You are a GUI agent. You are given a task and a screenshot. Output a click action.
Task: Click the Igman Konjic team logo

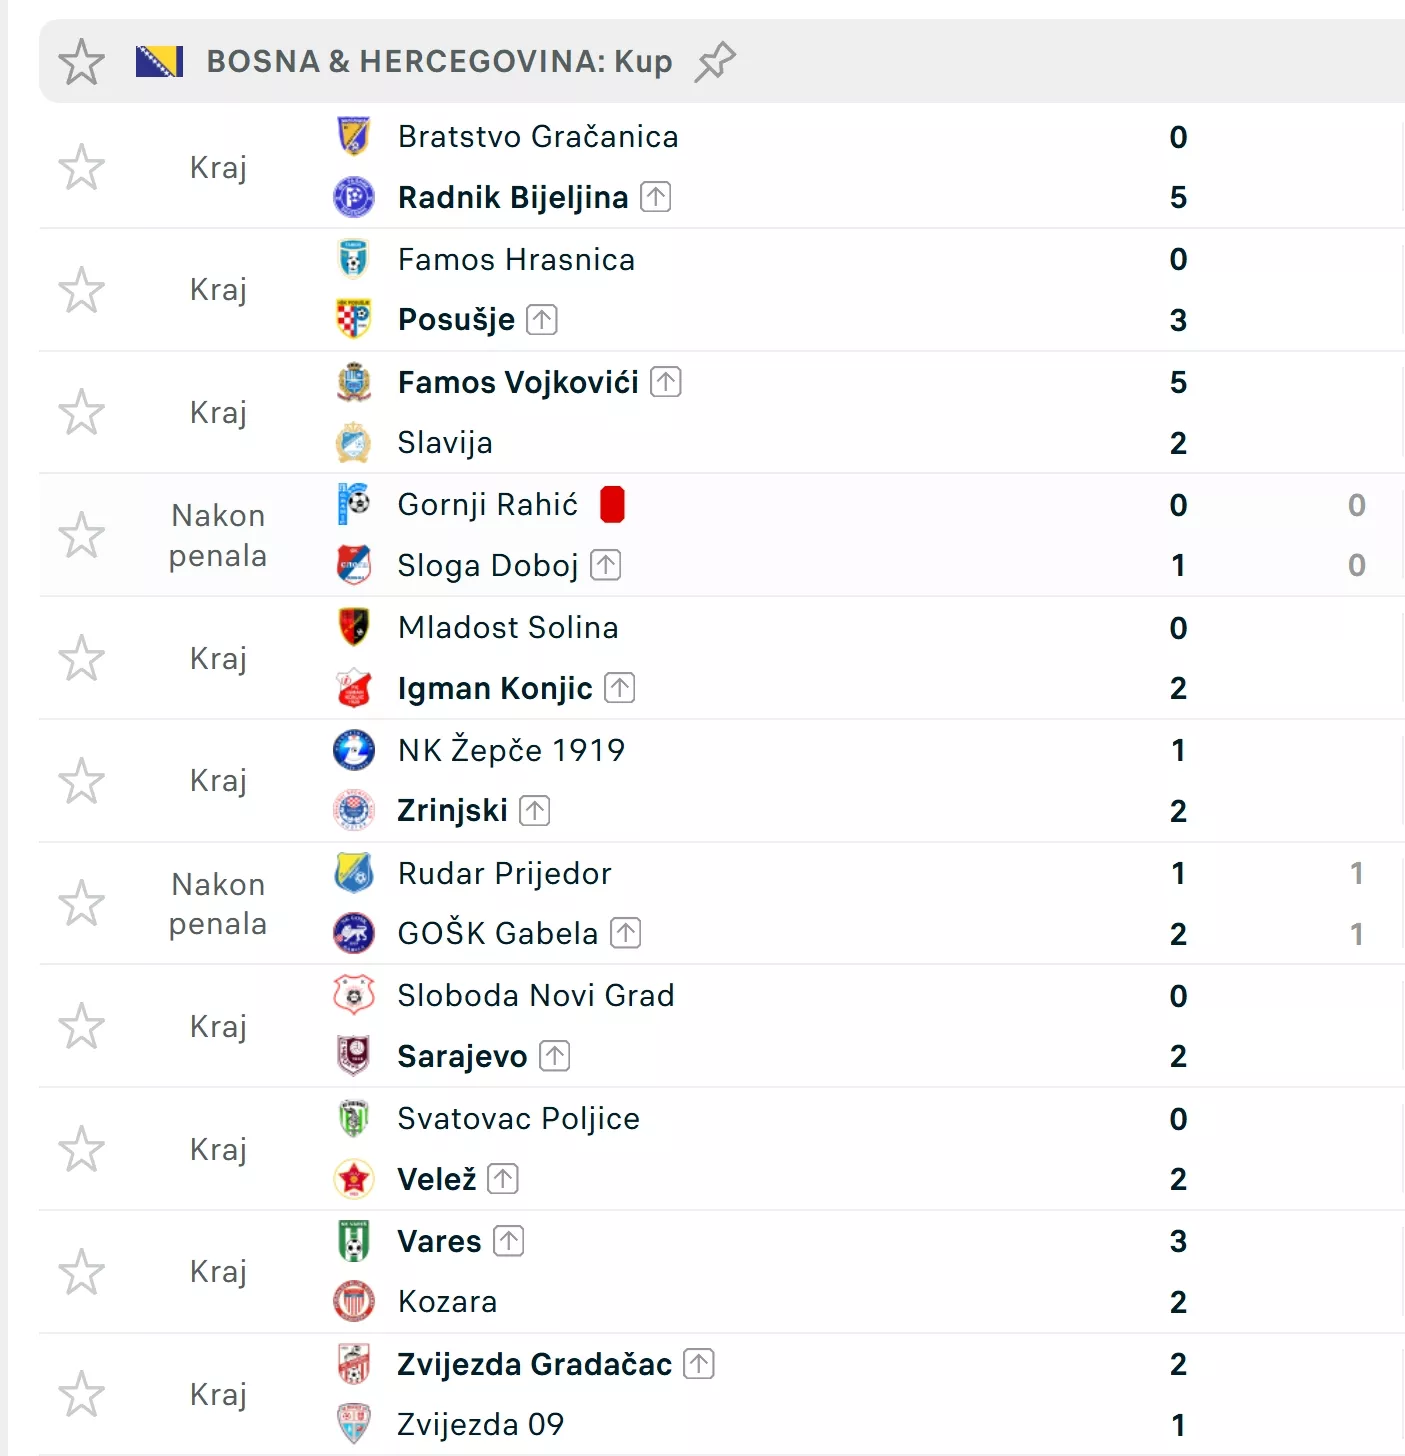click(x=353, y=688)
